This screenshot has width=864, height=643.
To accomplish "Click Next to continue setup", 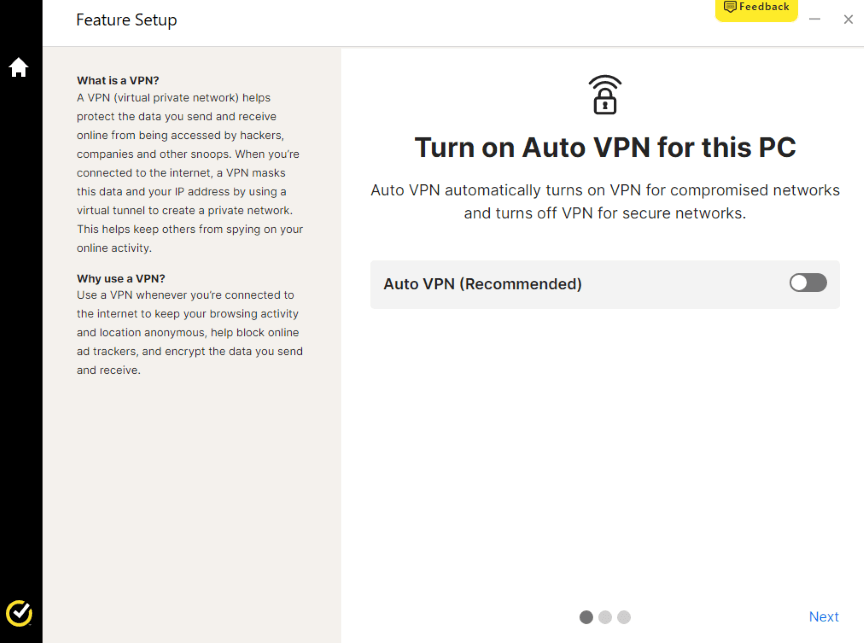I will click(x=823, y=617).
